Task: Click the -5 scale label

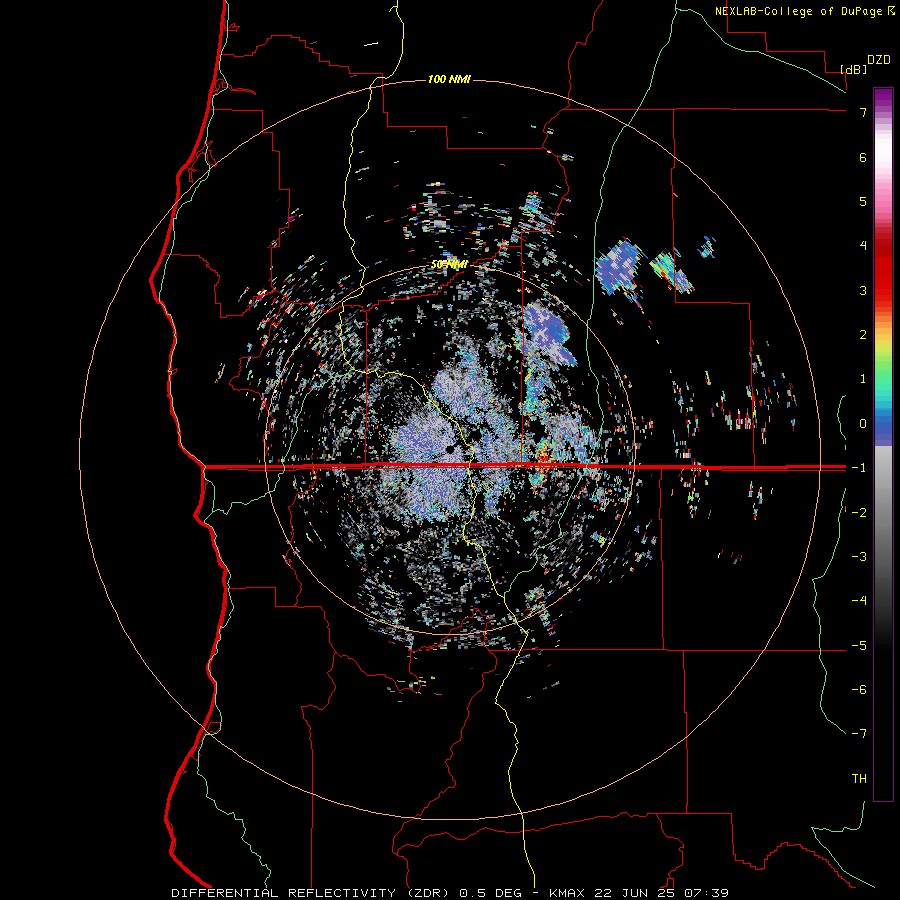Action: (x=859, y=646)
